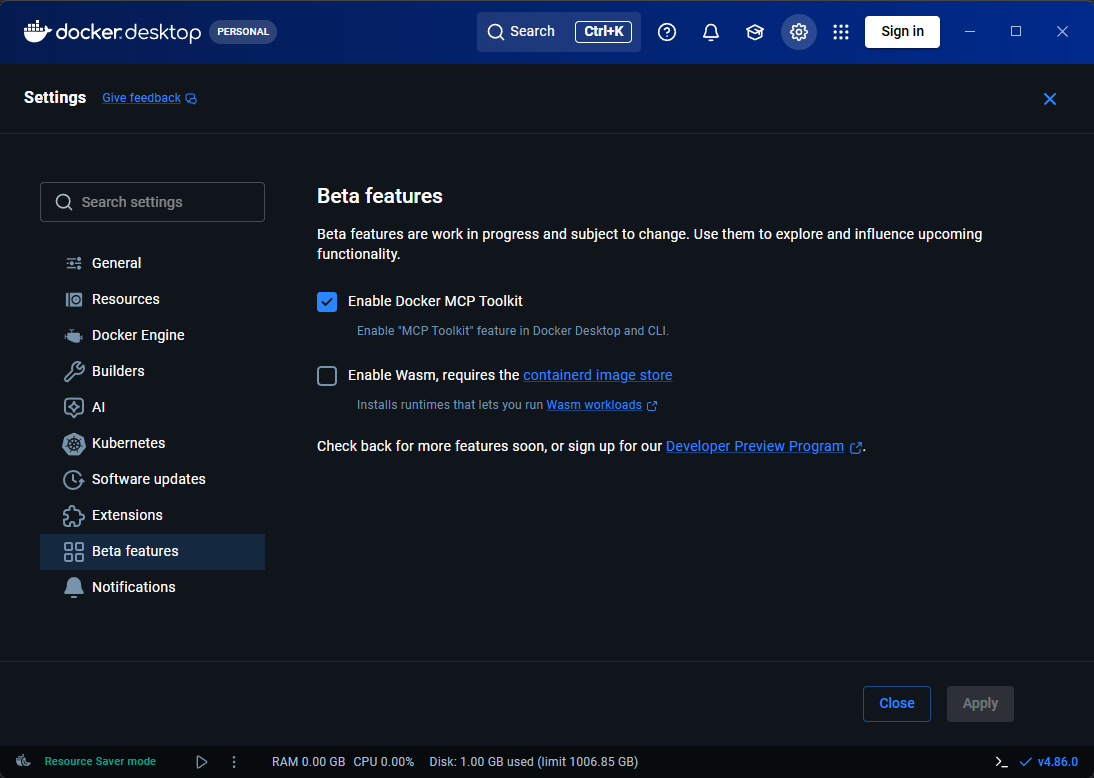This screenshot has width=1094, height=778.
Task: Click the magnifier in Search settings
Action: [63, 202]
